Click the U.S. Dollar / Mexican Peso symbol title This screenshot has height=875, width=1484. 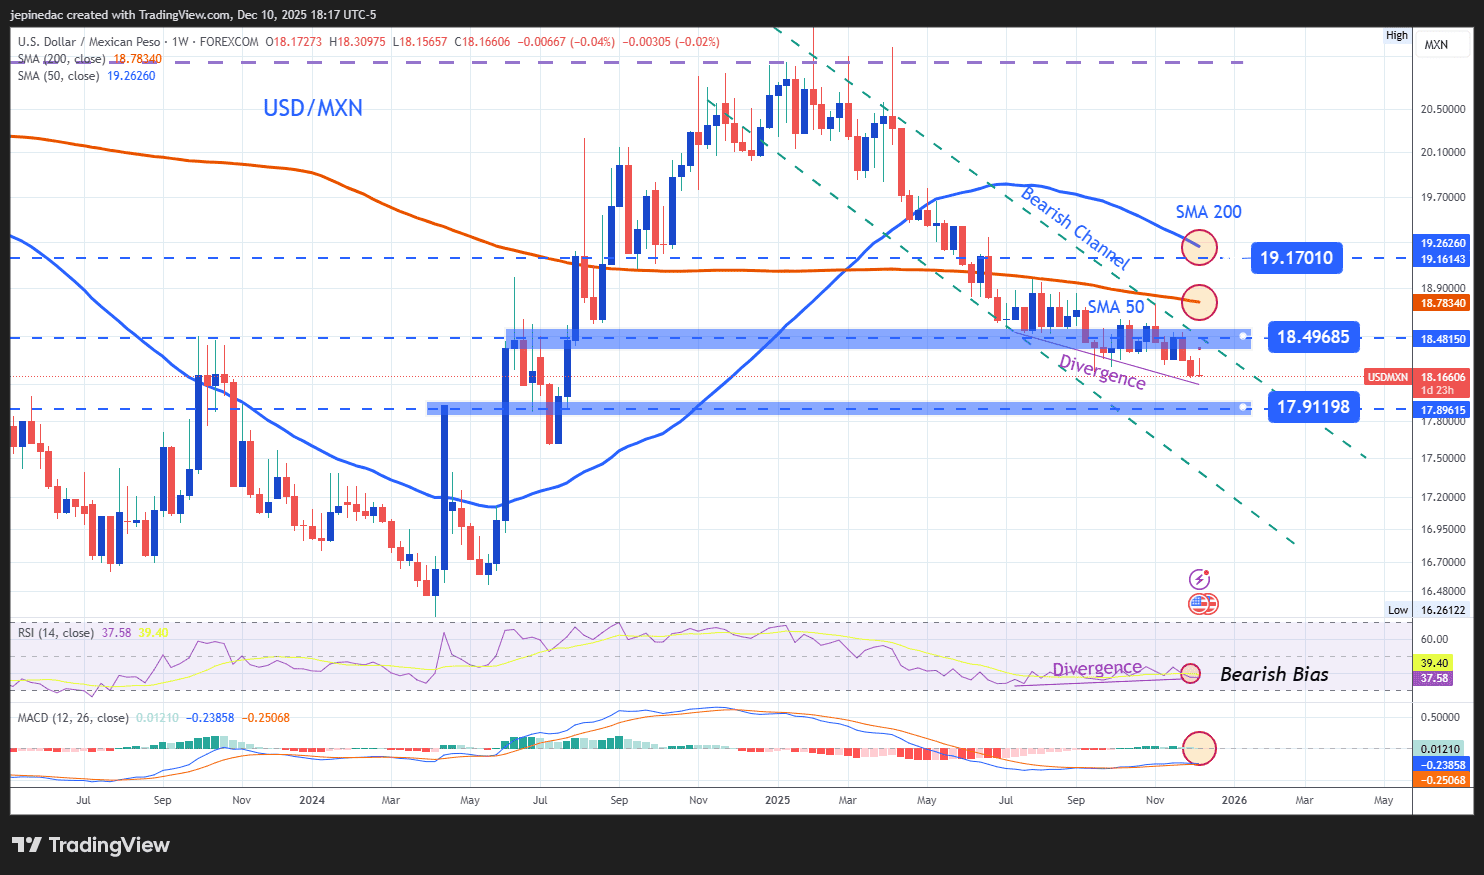[90, 42]
